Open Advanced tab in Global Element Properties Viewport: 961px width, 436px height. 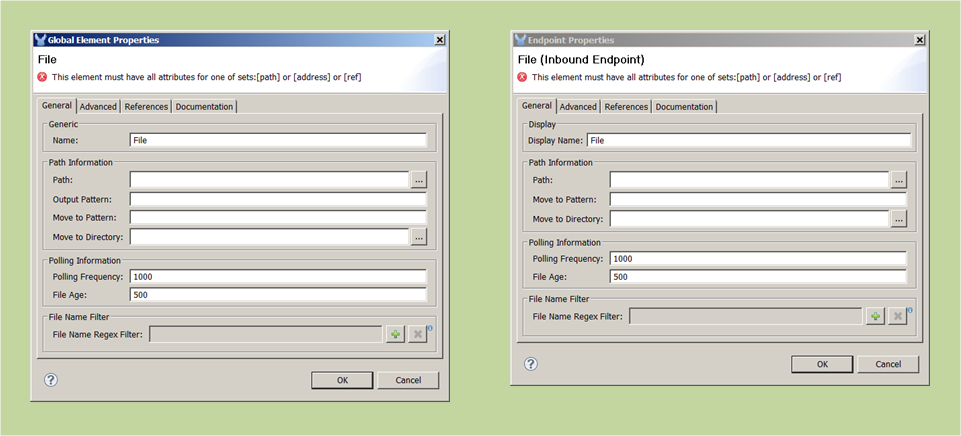tap(98, 107)
